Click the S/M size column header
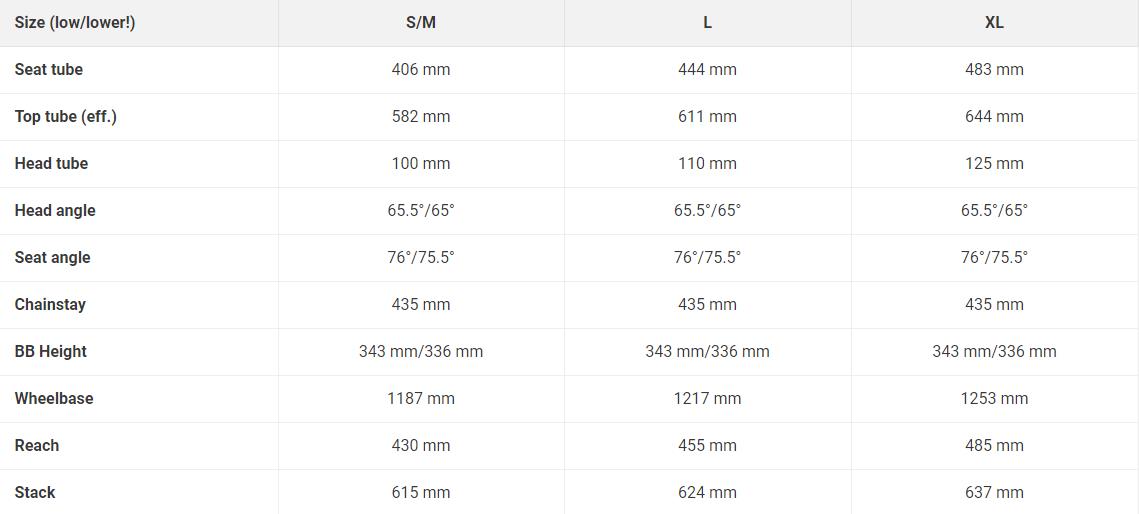 (421, 23)
